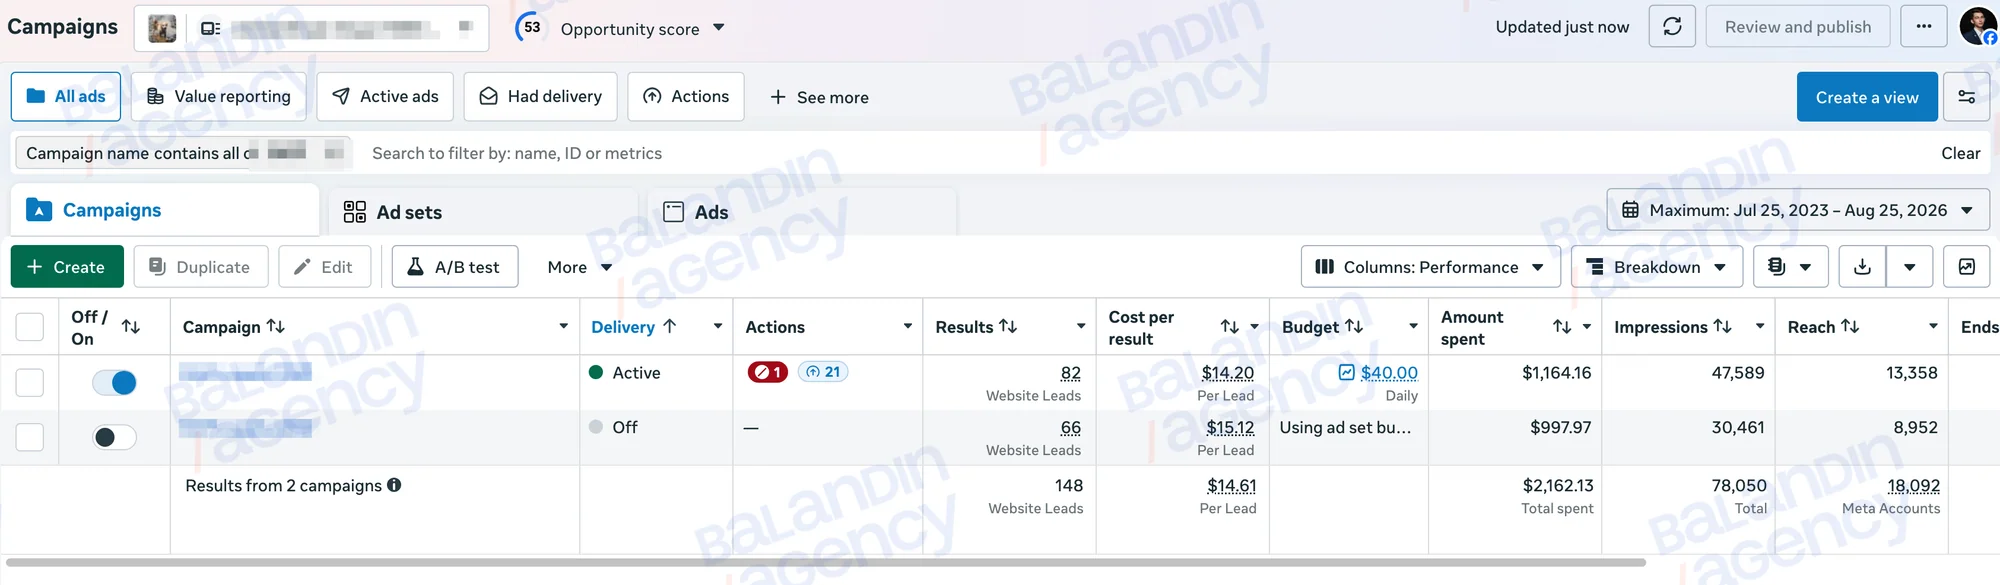Start an A/B test

click(x=455, y=267)
